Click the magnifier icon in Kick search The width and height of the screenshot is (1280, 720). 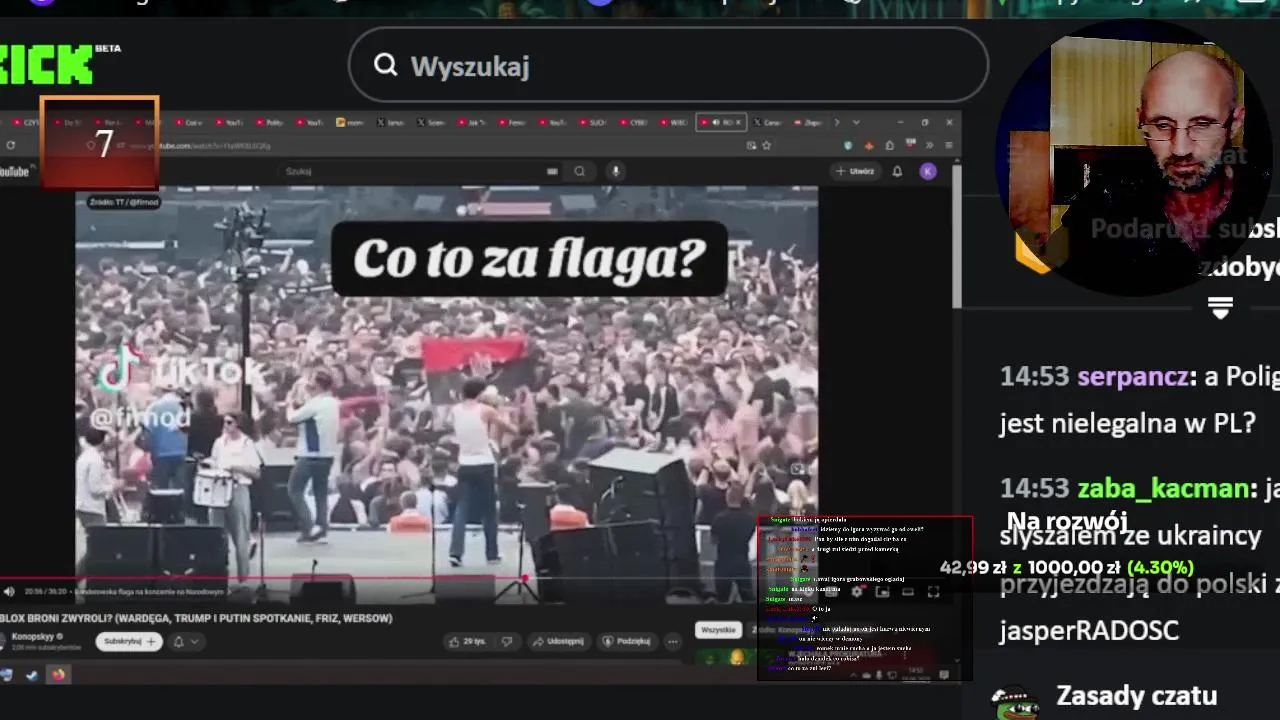tap(385, 65)
